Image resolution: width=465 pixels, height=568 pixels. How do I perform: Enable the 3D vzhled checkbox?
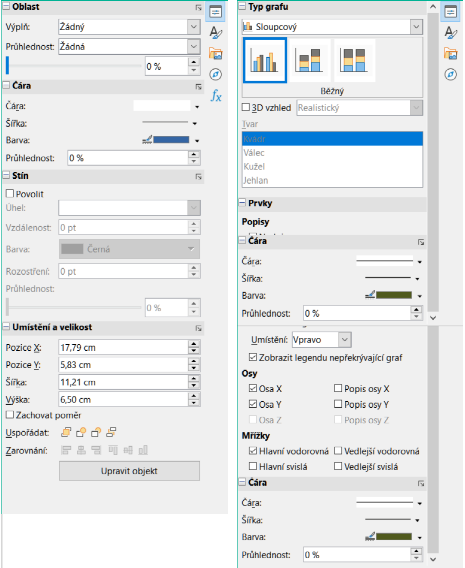pyautogui.click(x=246, y=107)
